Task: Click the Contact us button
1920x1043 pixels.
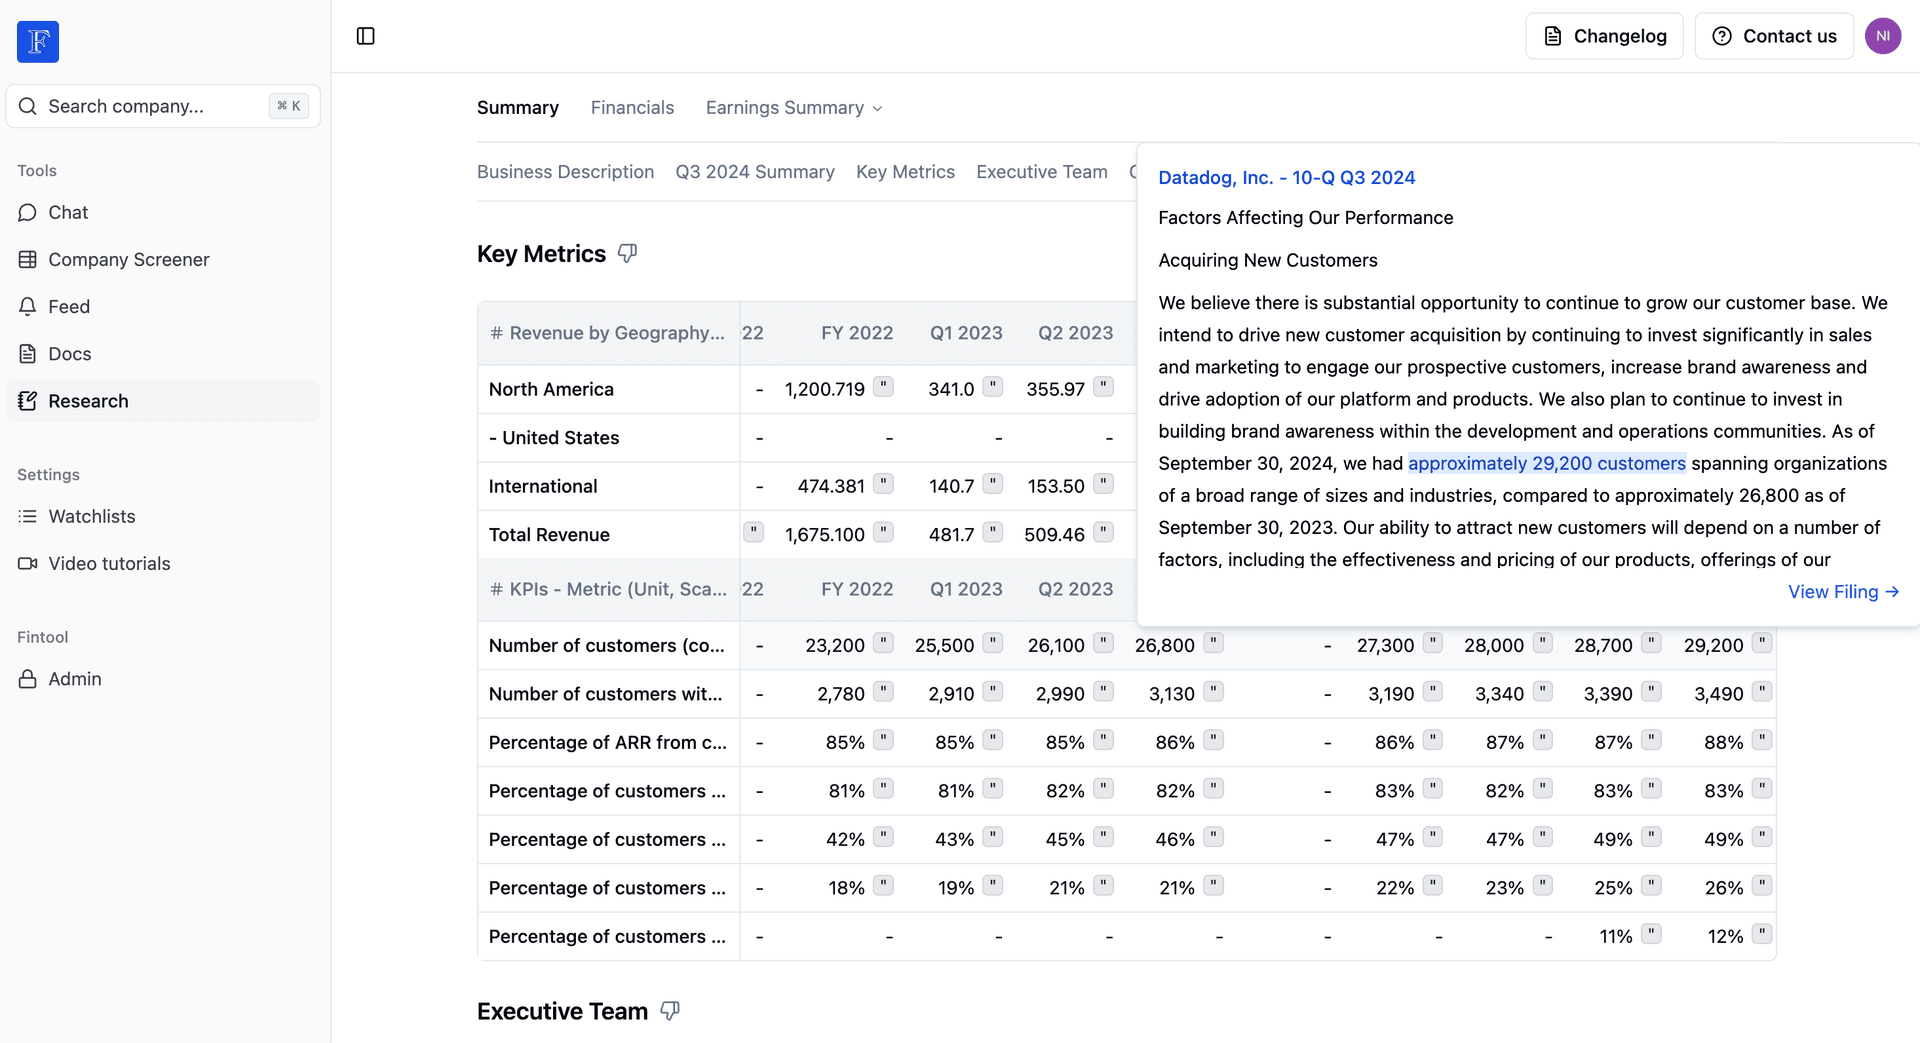Action: 1774,36
